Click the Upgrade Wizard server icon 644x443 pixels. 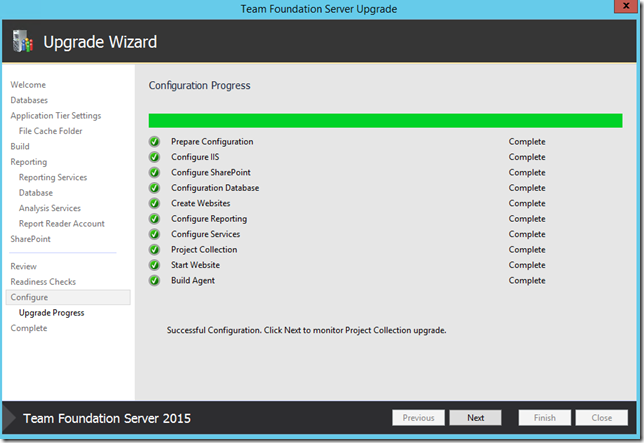coord(23,41)
